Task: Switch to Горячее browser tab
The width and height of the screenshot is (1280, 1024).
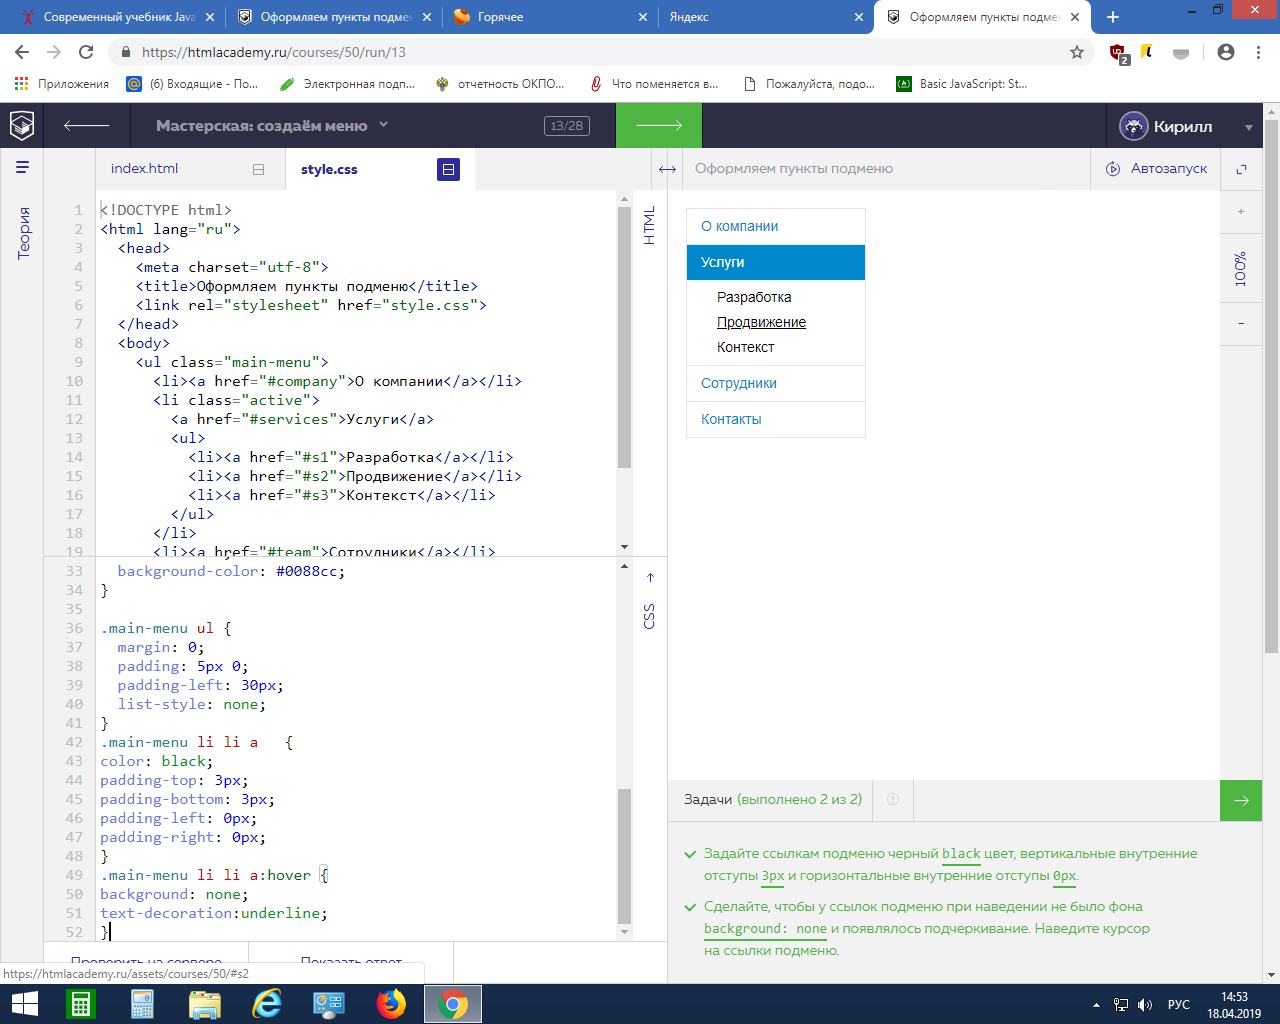Action: pos(550,17)
